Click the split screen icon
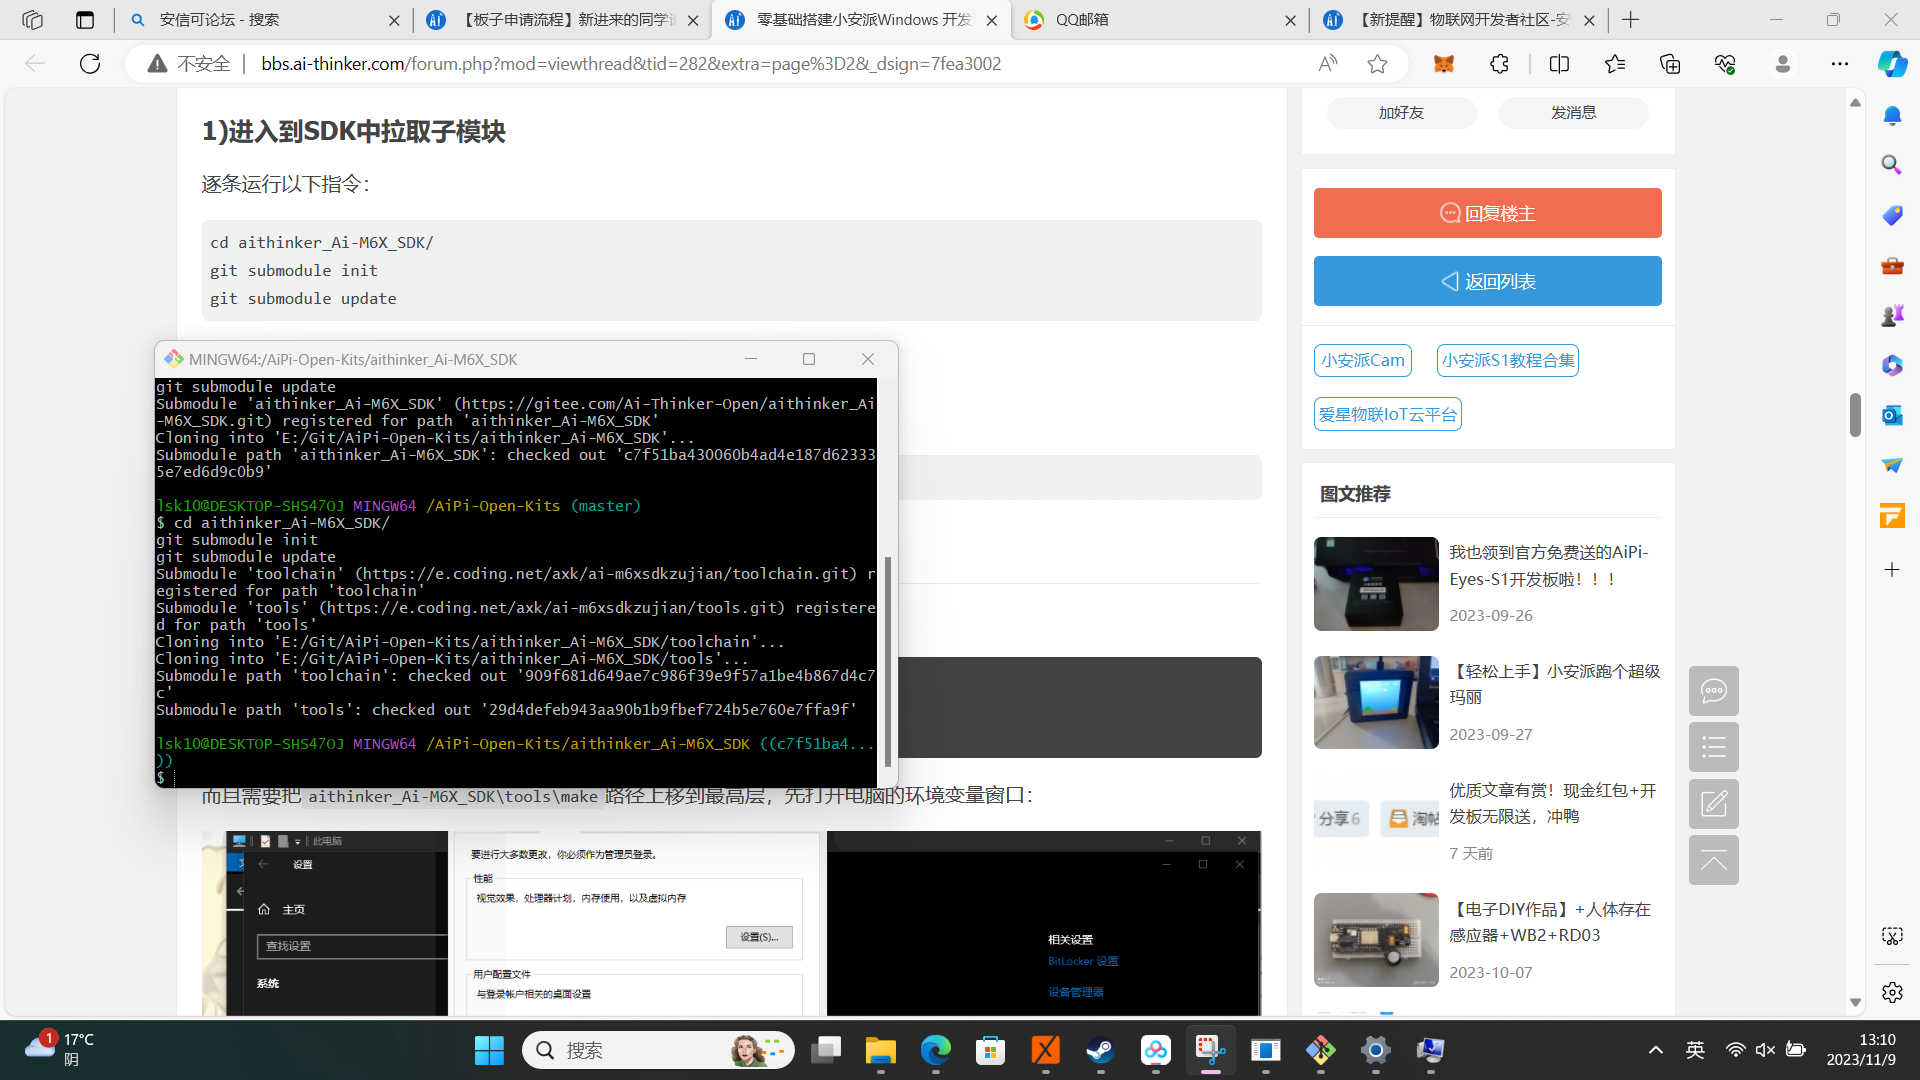This screenshot has height=1080, width=1920. coord(1559,62)
